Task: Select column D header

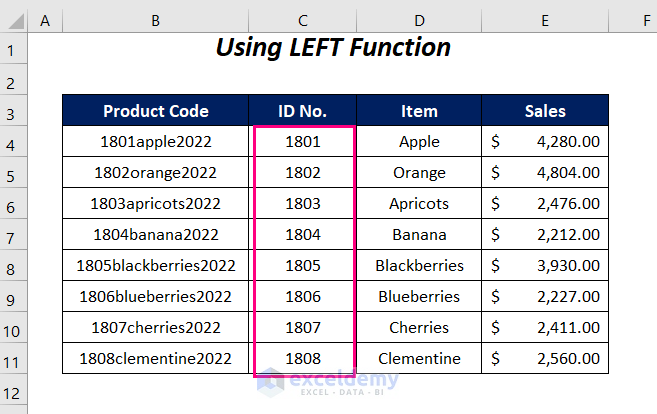Action: click(x=419, y=19)
